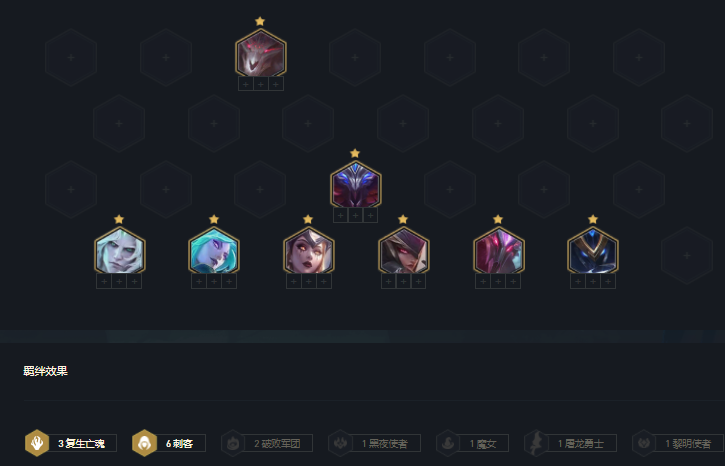Click the champion portrait with gold eyes and silver crown
Image resolution: width=725 pixels, height=466 pixels.
point(308,250)
